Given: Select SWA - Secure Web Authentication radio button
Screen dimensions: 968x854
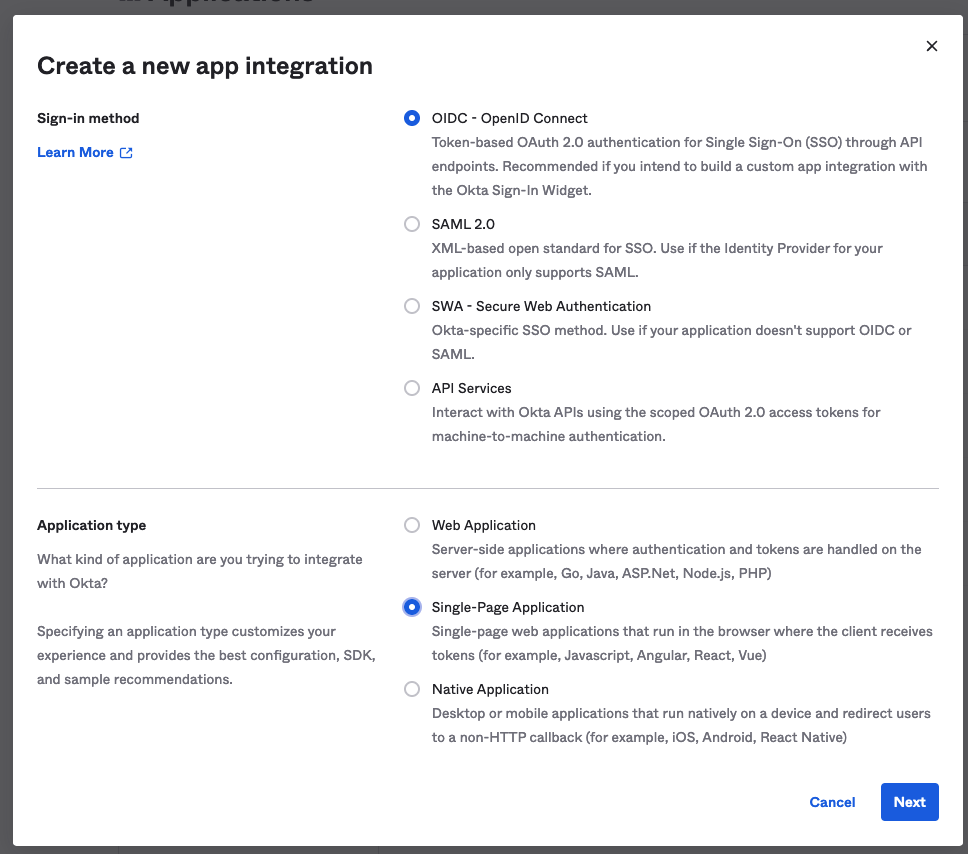Looking at the screenshot, I should (412, 306).
